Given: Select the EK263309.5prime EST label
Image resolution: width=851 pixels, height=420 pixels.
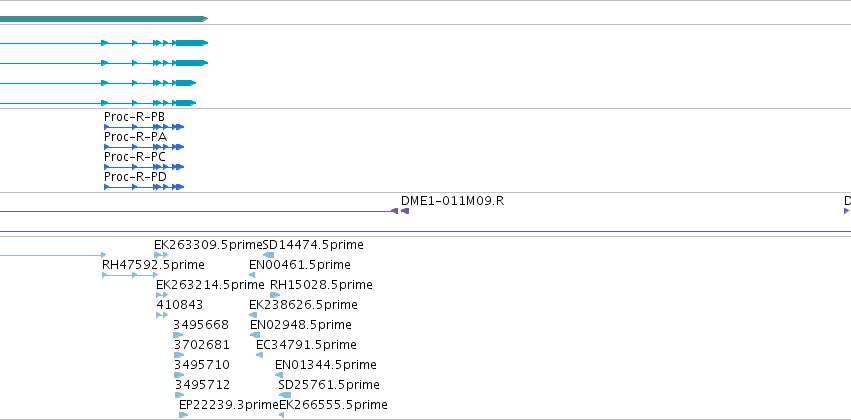Looking at the screenshot, I should [x=208, y=245].
